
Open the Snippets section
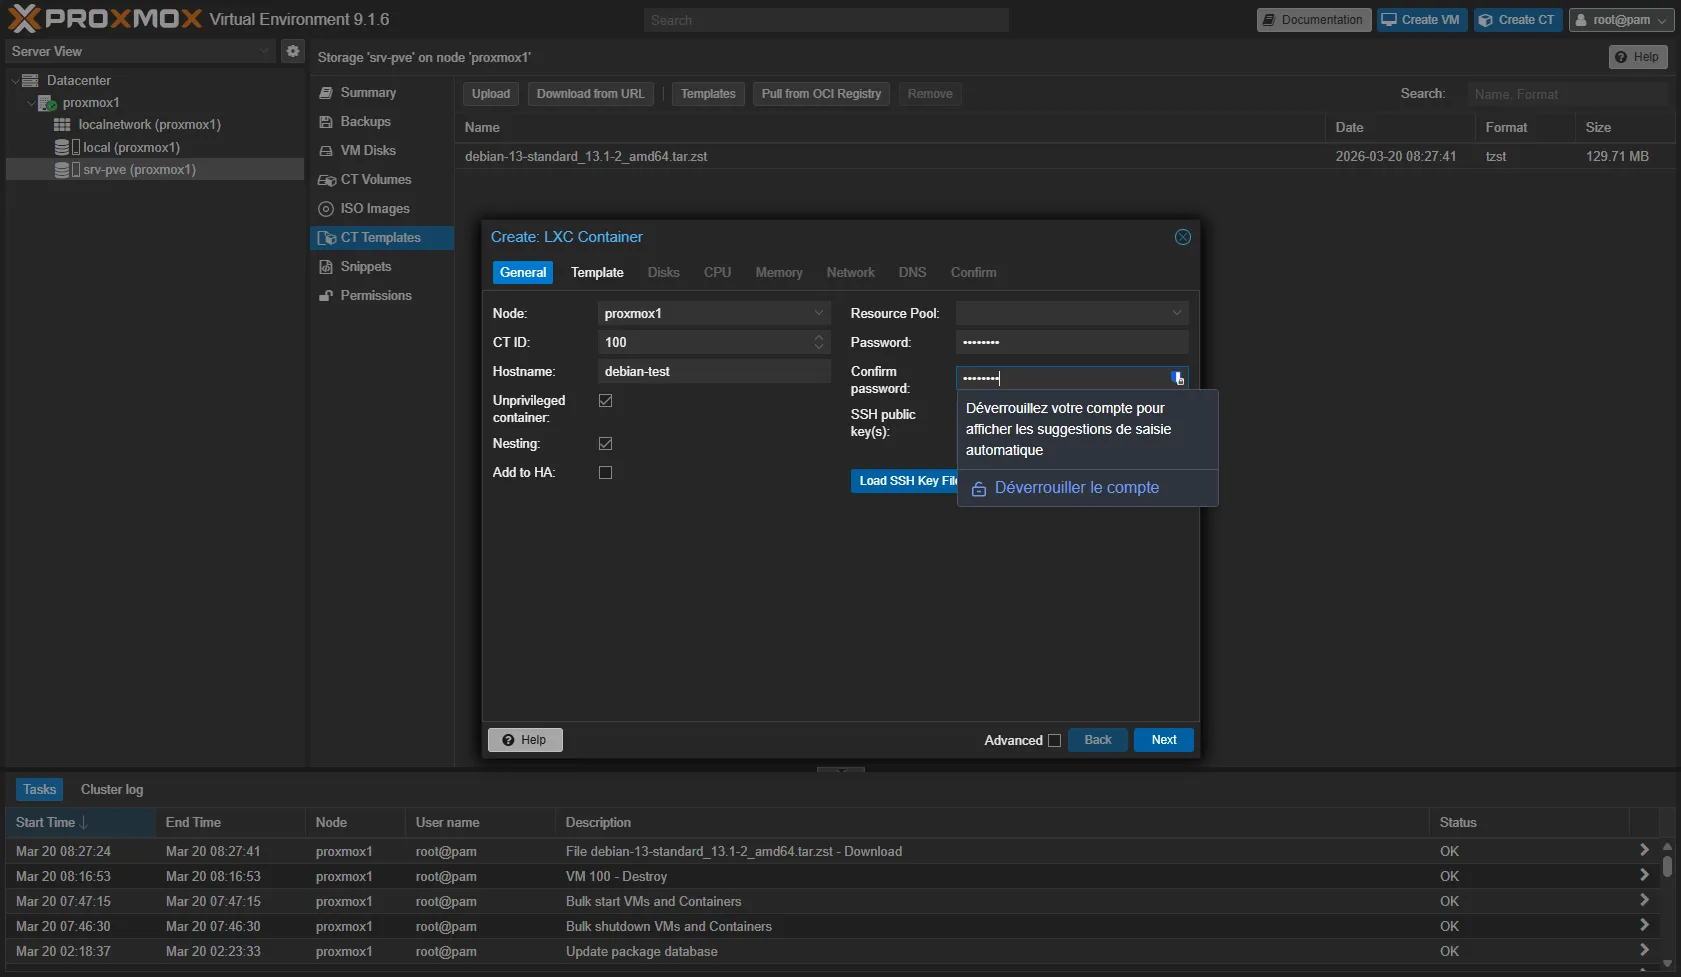365,267
